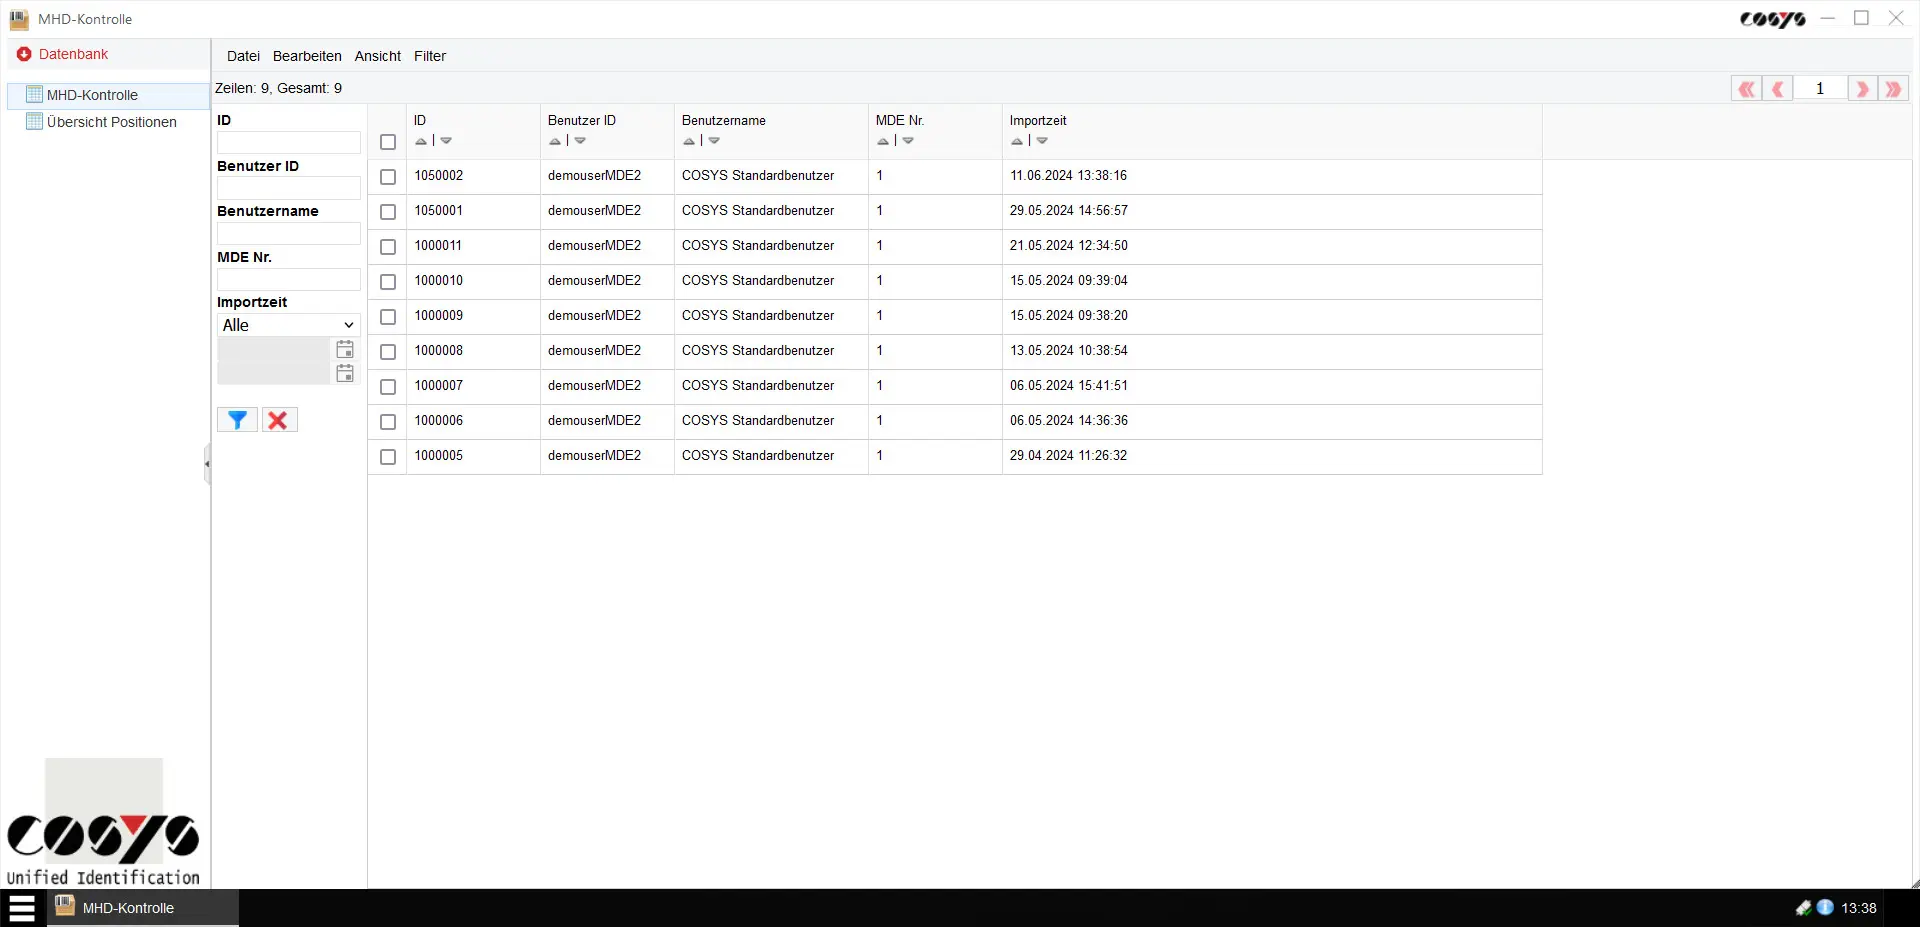1920x927 pixels.
Task: Go to next page arrow
Action: [1862, 89]
